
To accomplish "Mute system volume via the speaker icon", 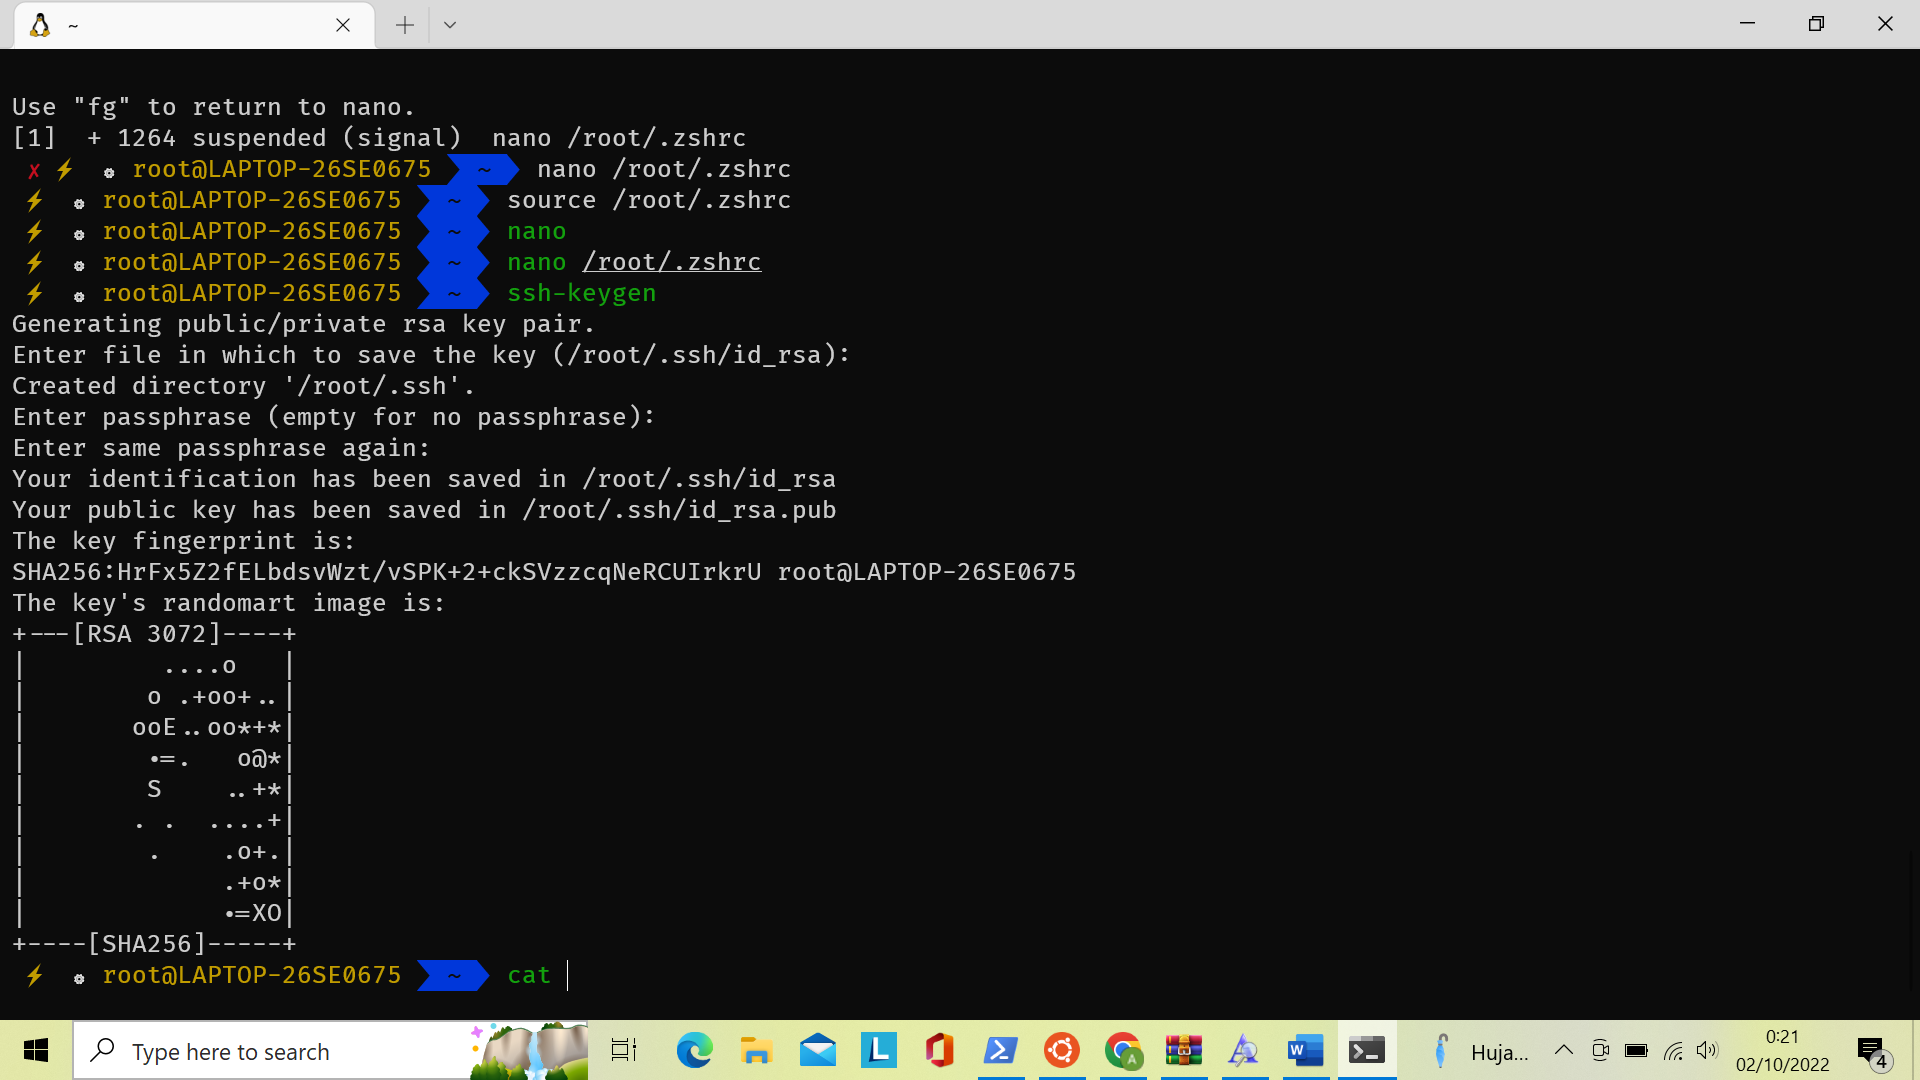I will (x=1708, y=1050).
